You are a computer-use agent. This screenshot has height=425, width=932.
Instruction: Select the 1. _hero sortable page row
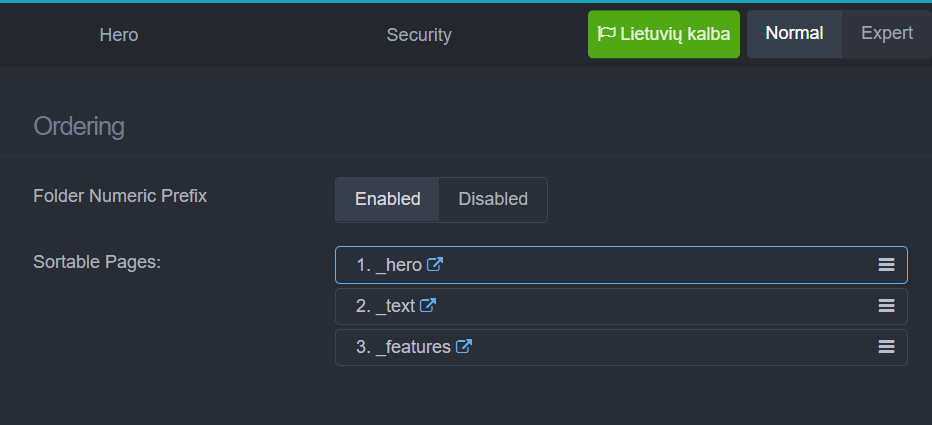621,265
